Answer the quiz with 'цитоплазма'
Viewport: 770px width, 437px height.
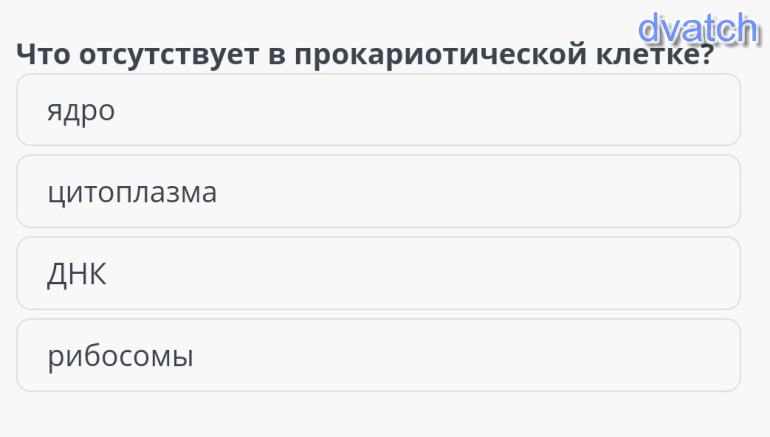(x=378, y=191)
